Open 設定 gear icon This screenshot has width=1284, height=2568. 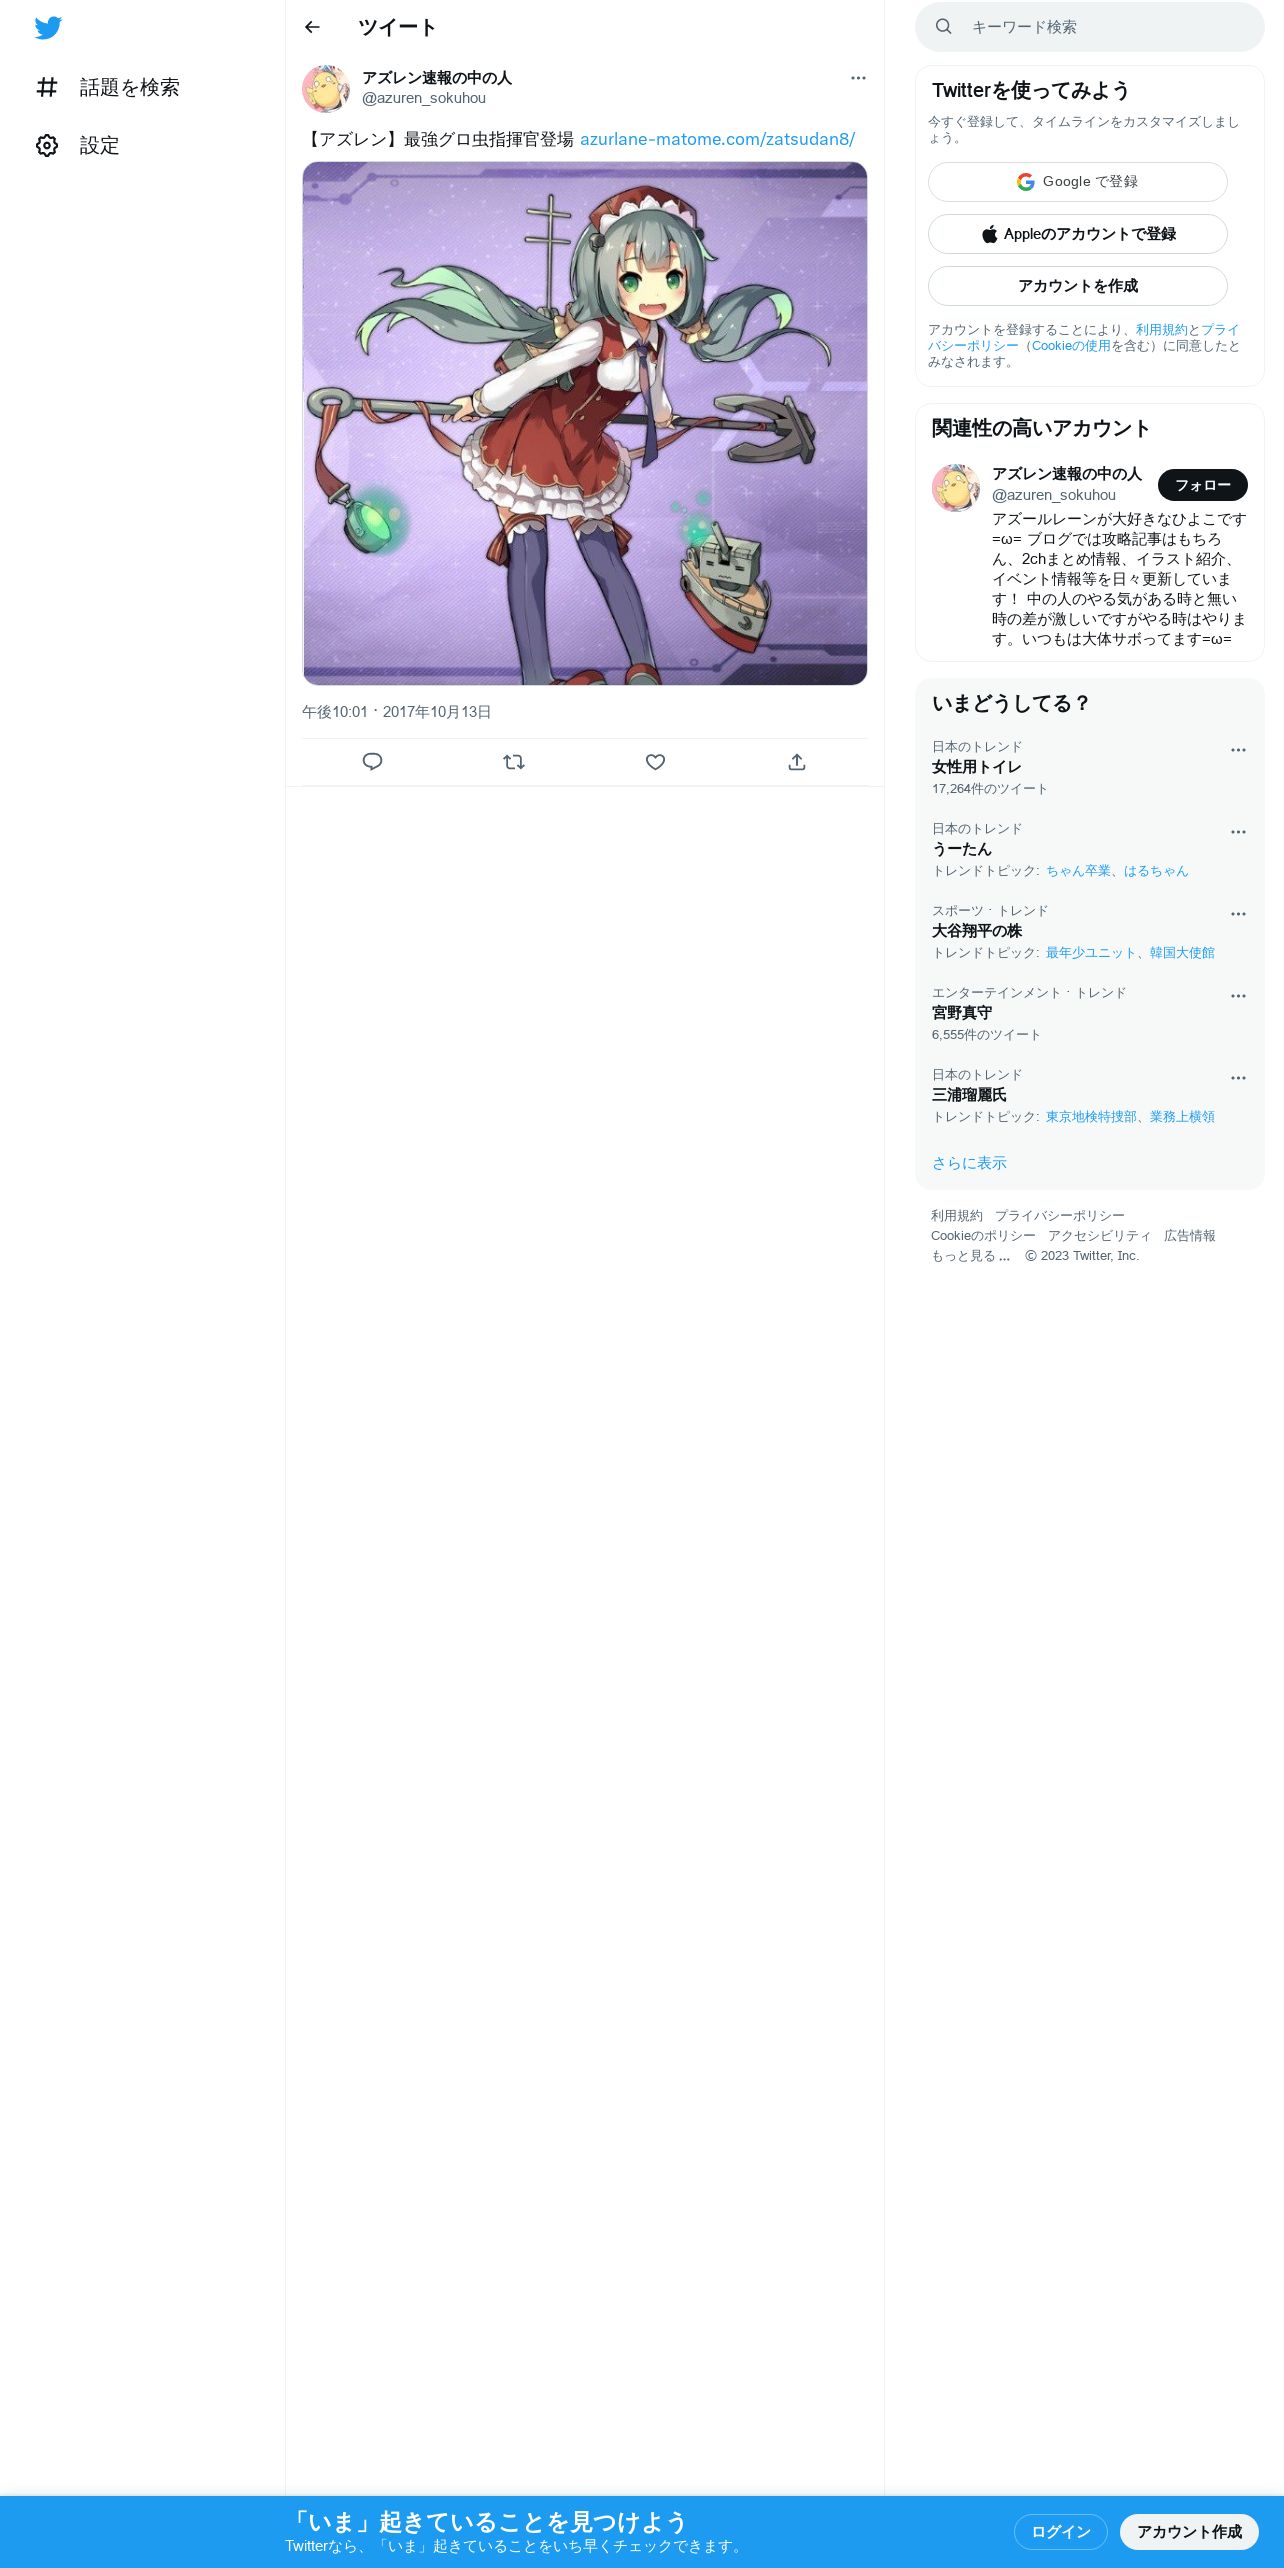coord(47,145)
